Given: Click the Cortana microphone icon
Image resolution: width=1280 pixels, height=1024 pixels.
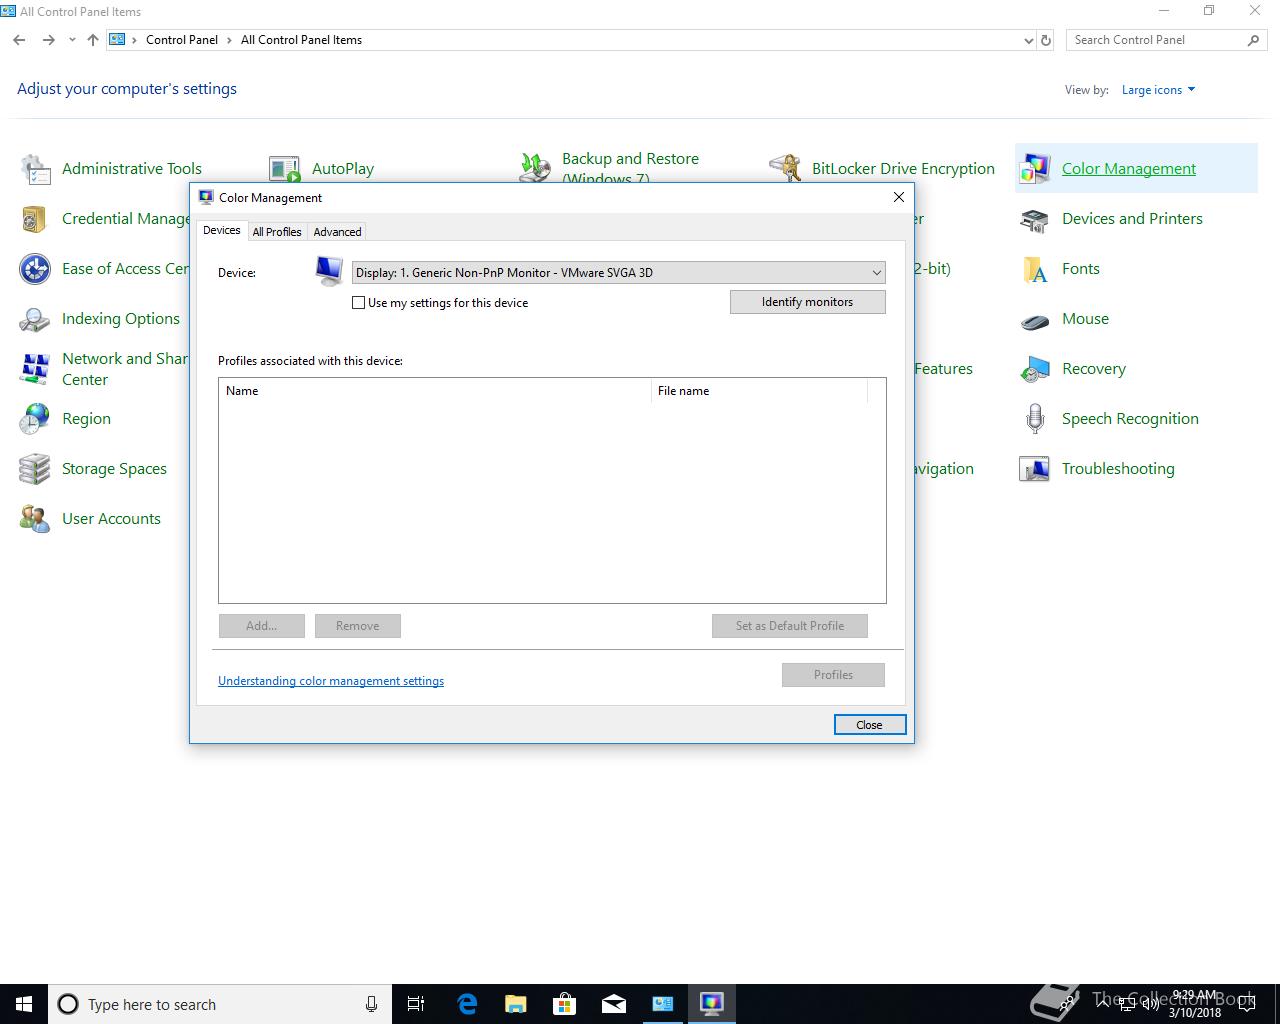Looking at the screenshot, I should pos(371,1004).
